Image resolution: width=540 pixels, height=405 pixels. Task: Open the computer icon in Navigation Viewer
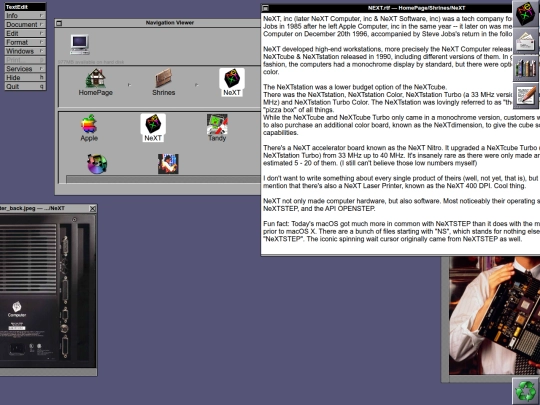(80, 44)
